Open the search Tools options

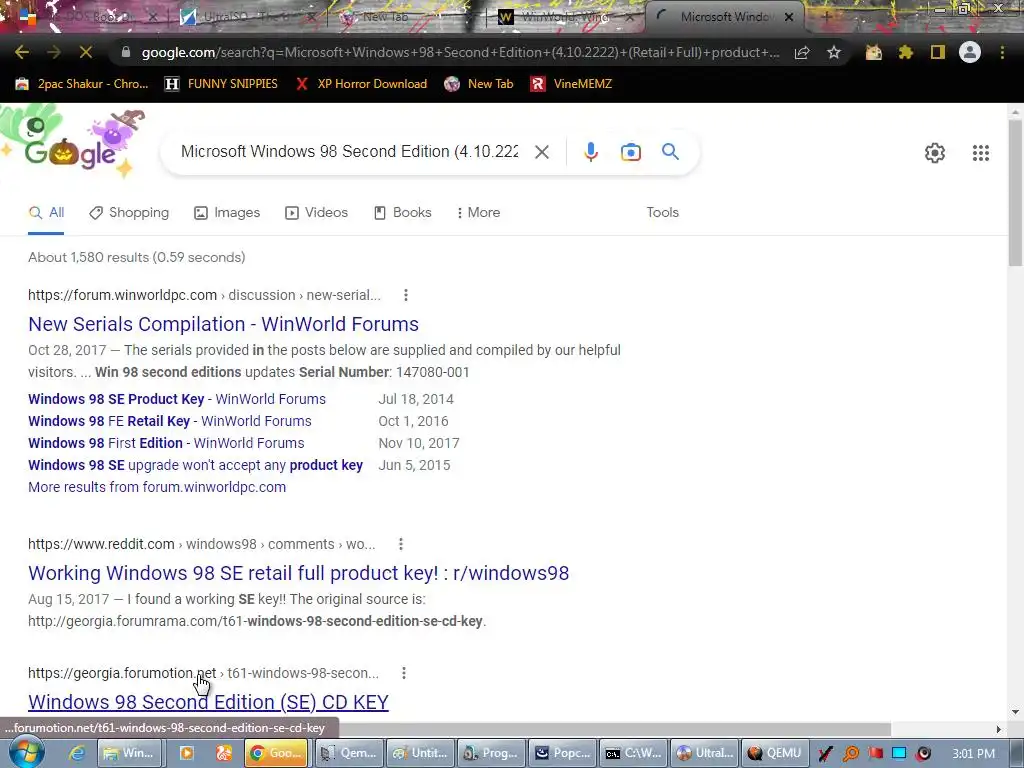coord(662,212)
